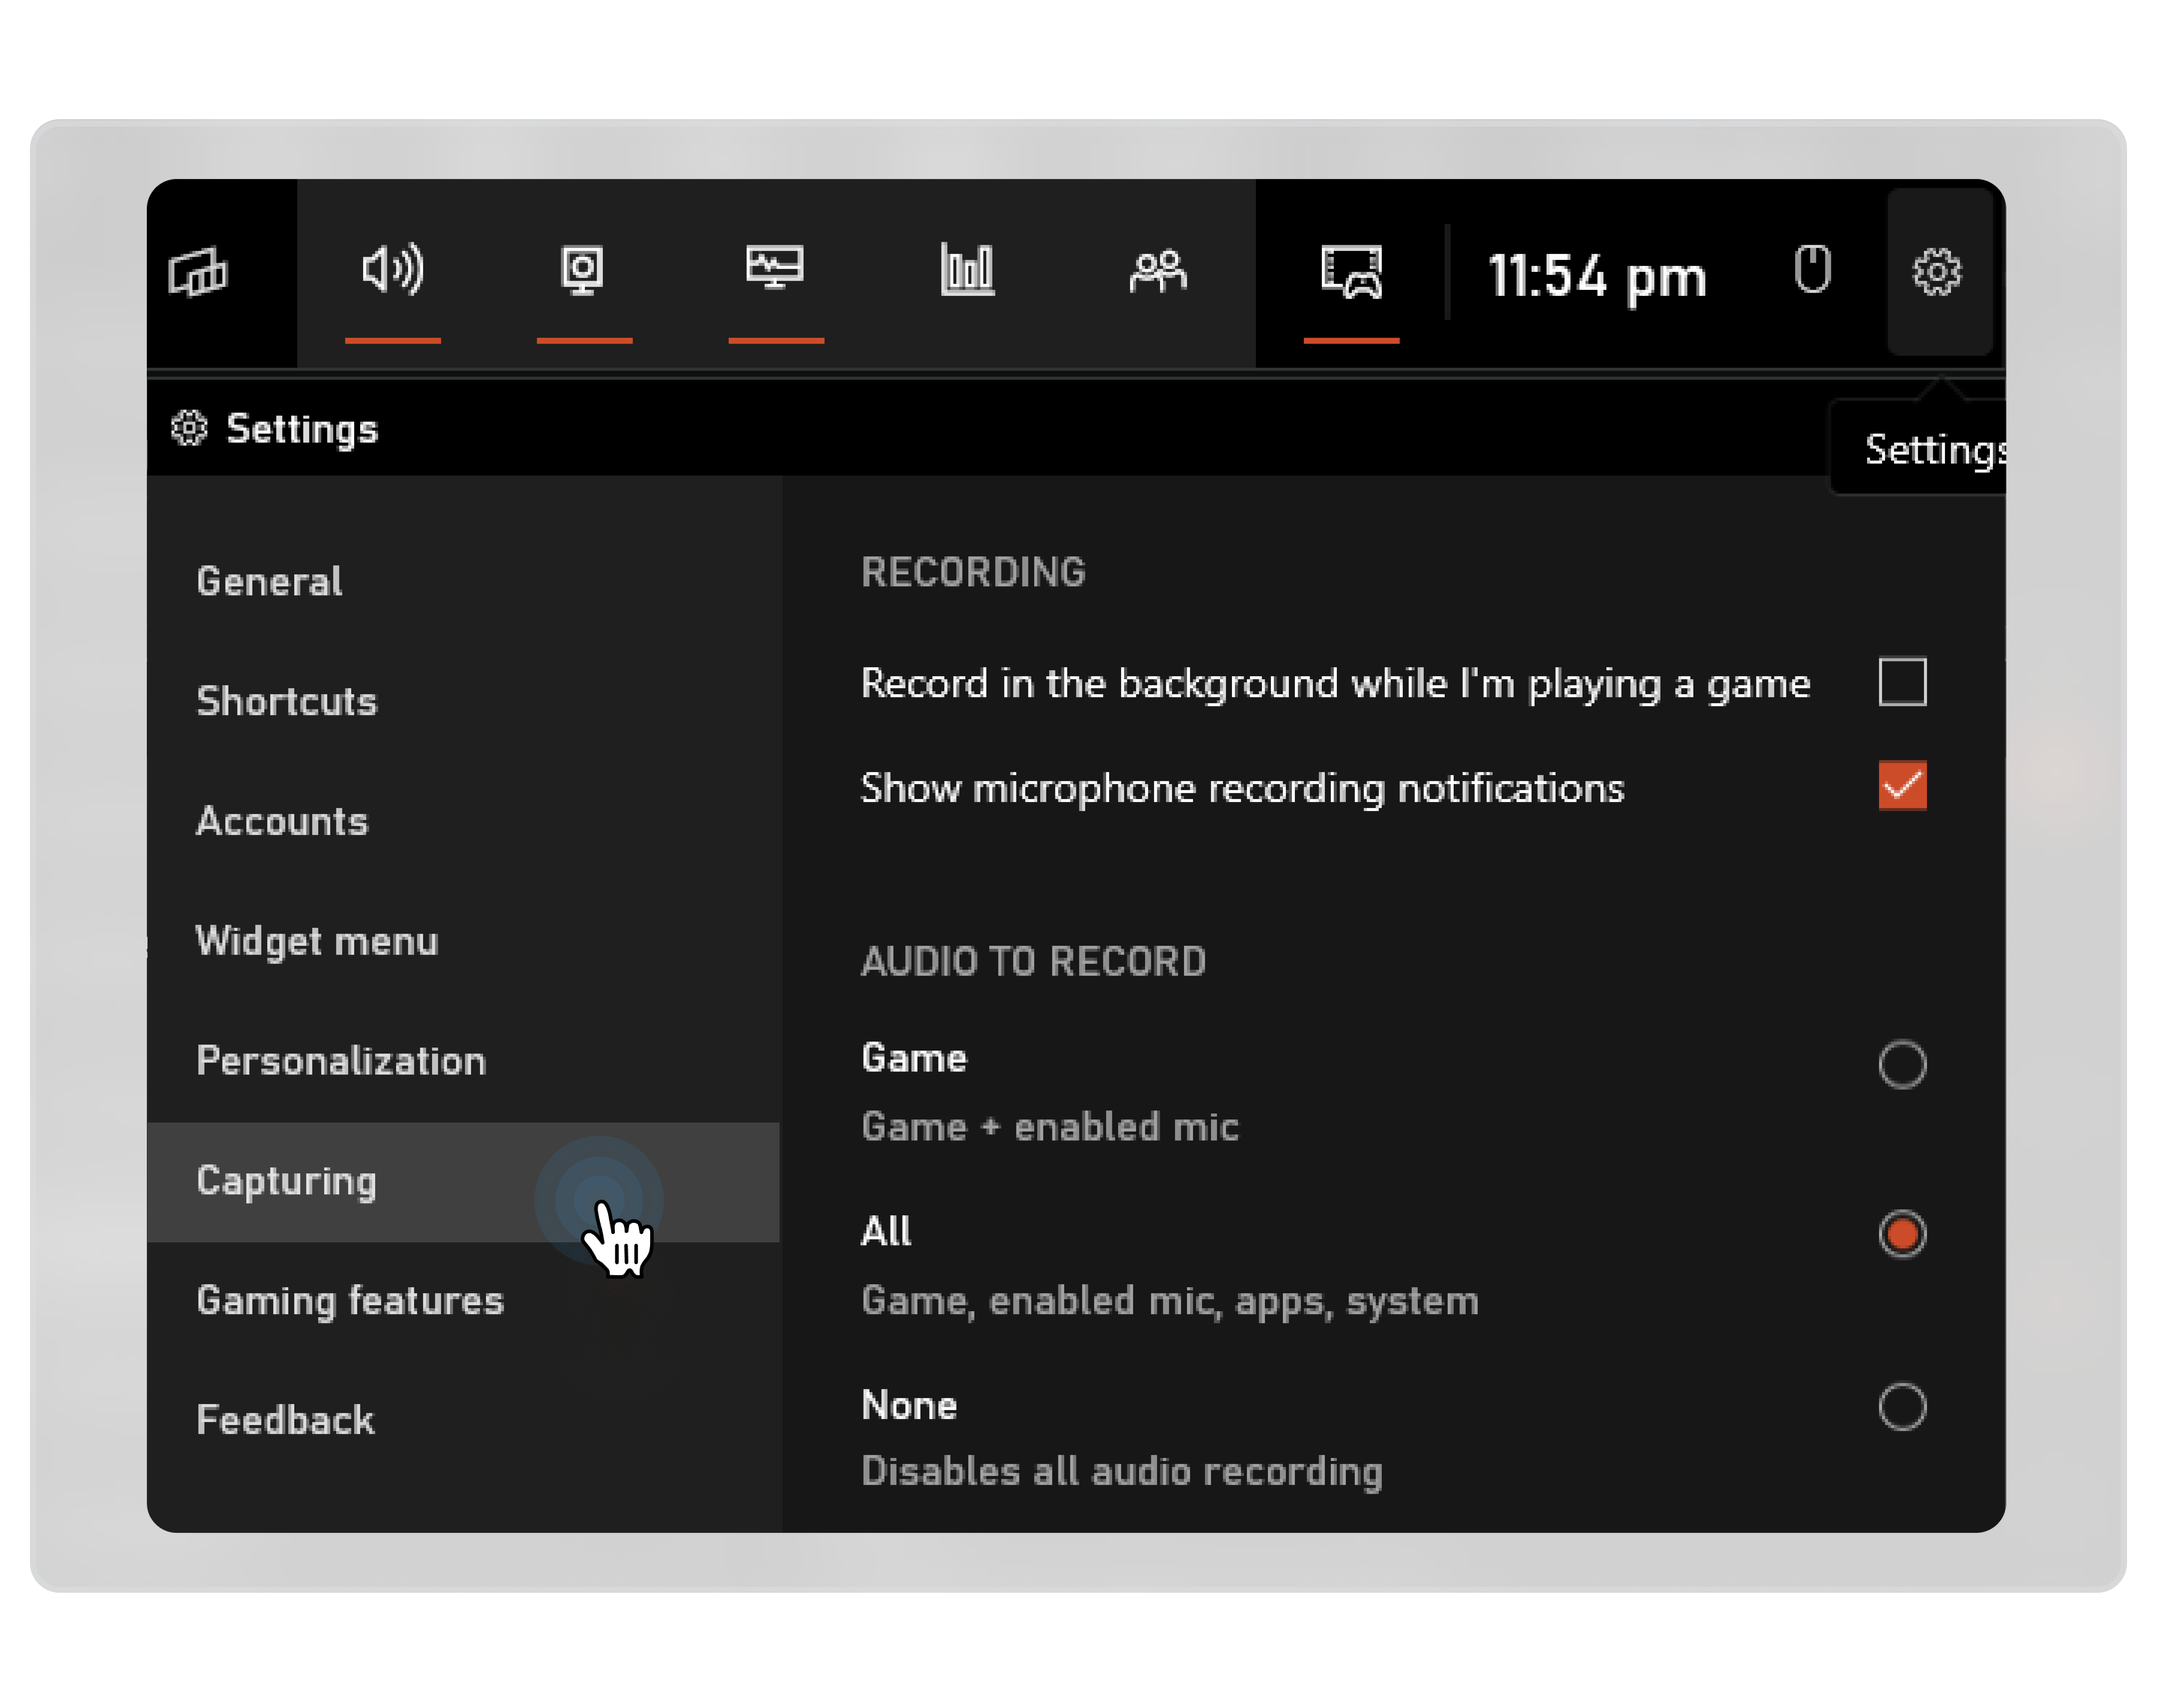Open Gaming features section
Screen dimensions: 2157x1708
click(350, 1300)
